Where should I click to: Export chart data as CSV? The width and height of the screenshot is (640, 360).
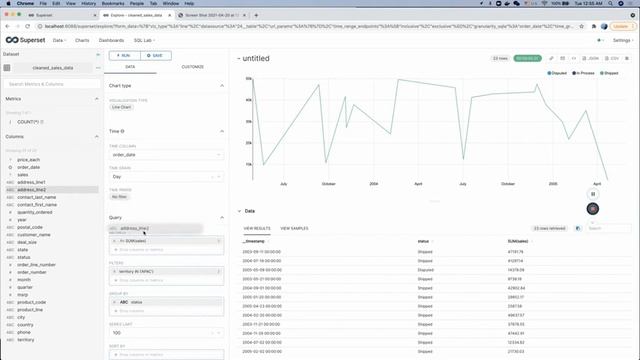pyautogui.click(x=612, y=58)
